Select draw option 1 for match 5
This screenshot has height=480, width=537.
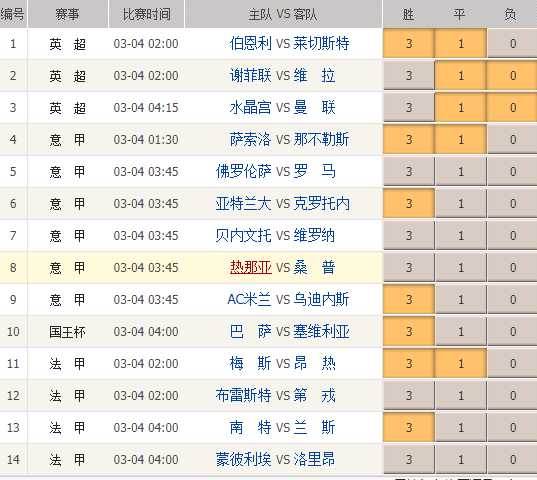click(x=461, y=172)
